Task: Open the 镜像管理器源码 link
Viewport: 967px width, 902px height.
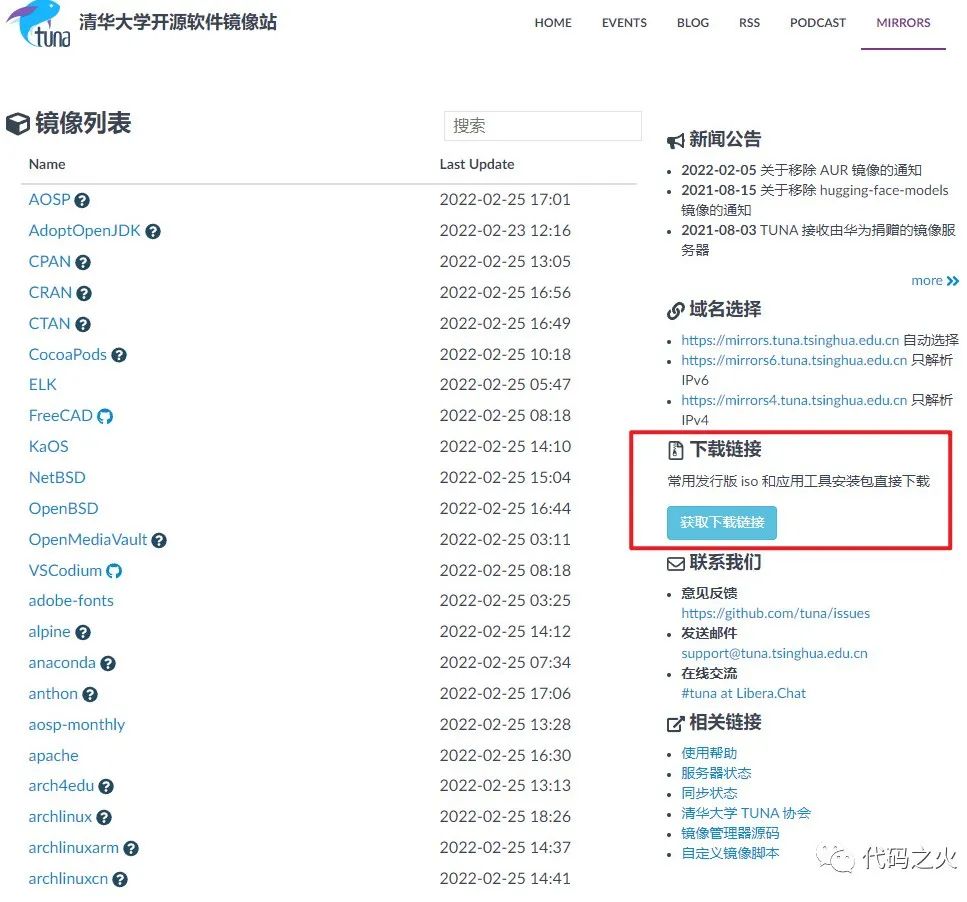Action: click(x=730, y=834)
